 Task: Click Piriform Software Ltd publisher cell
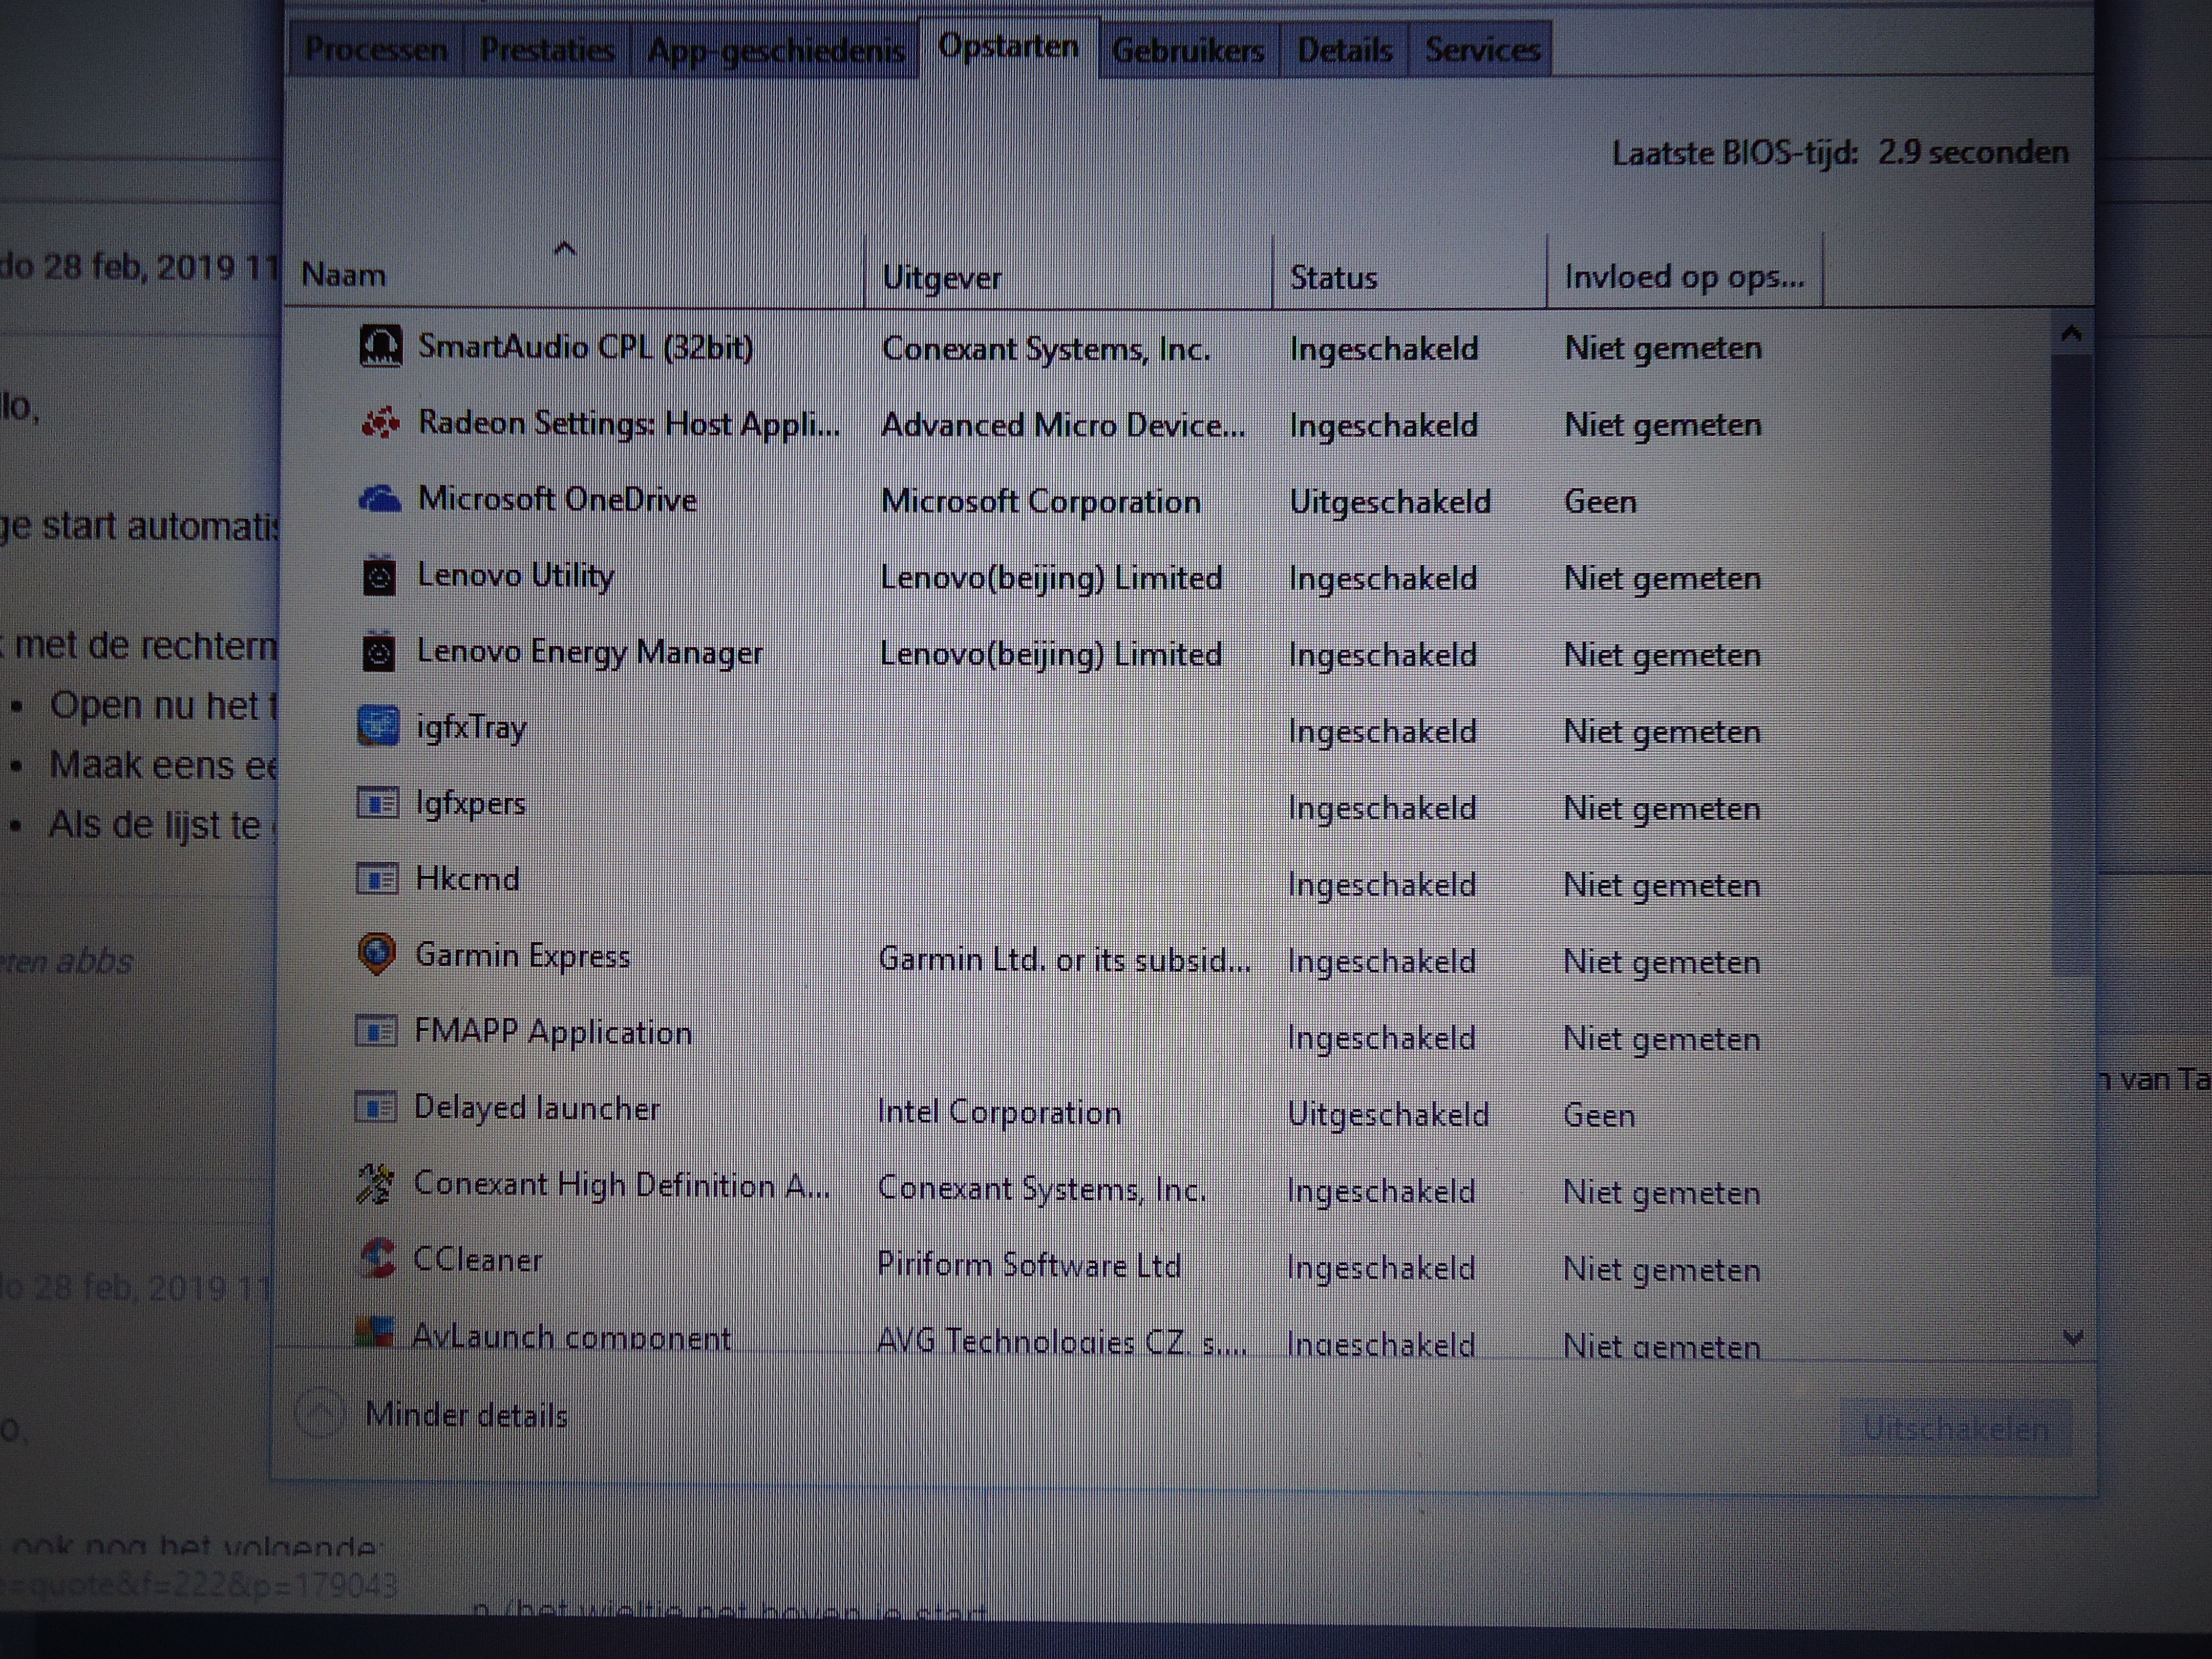coord(1028,1265)
